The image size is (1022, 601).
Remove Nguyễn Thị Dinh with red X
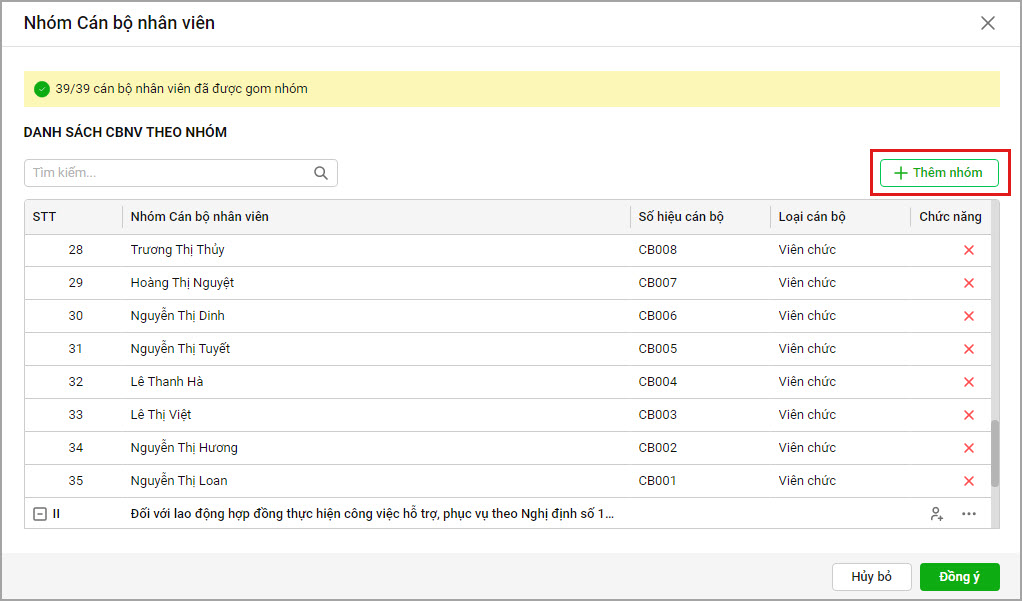pos(968,316)
